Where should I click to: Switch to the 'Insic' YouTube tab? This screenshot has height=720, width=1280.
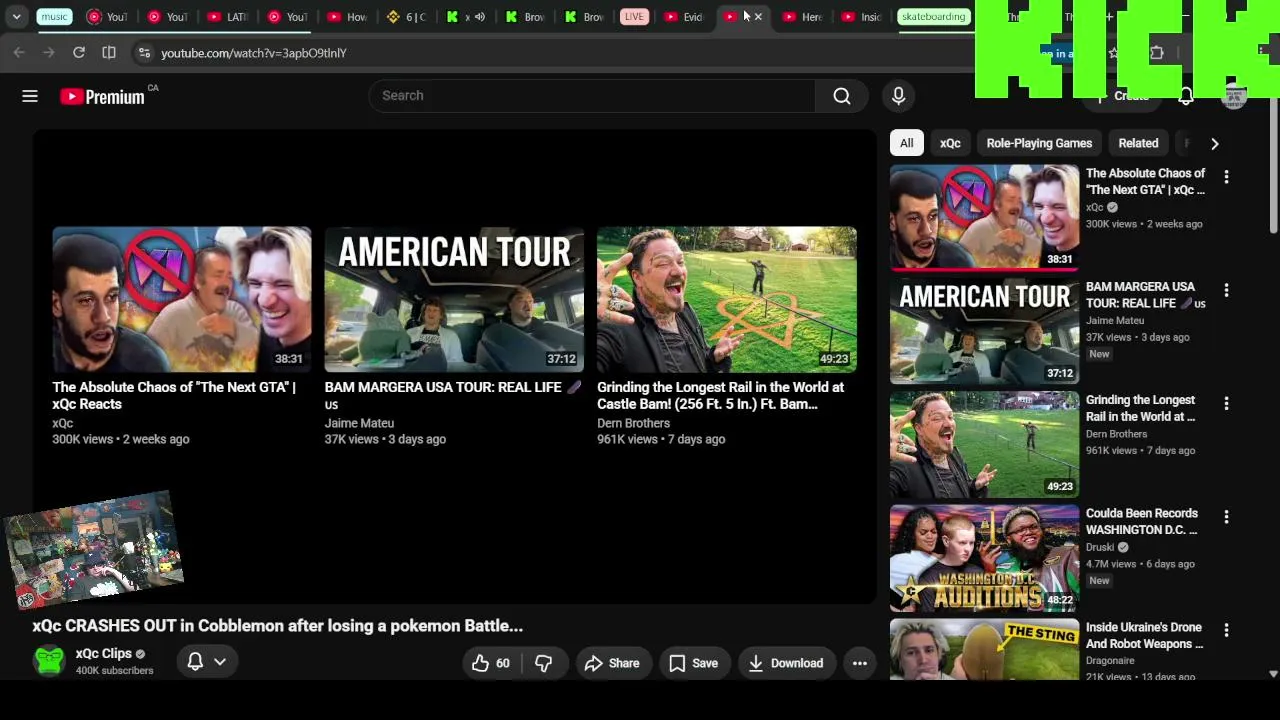tap(862, 17)
